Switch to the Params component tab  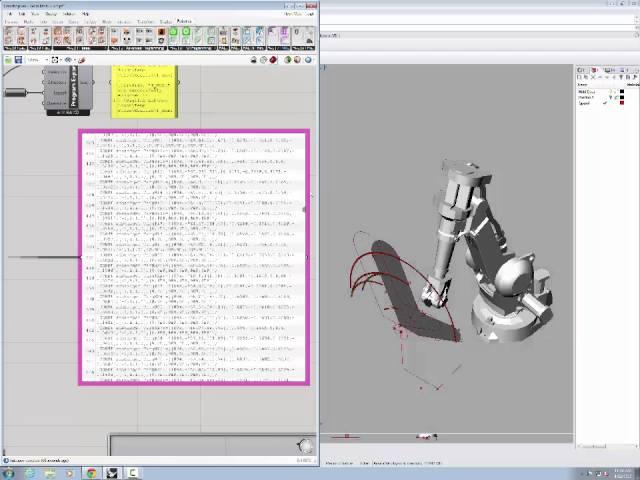11,22
